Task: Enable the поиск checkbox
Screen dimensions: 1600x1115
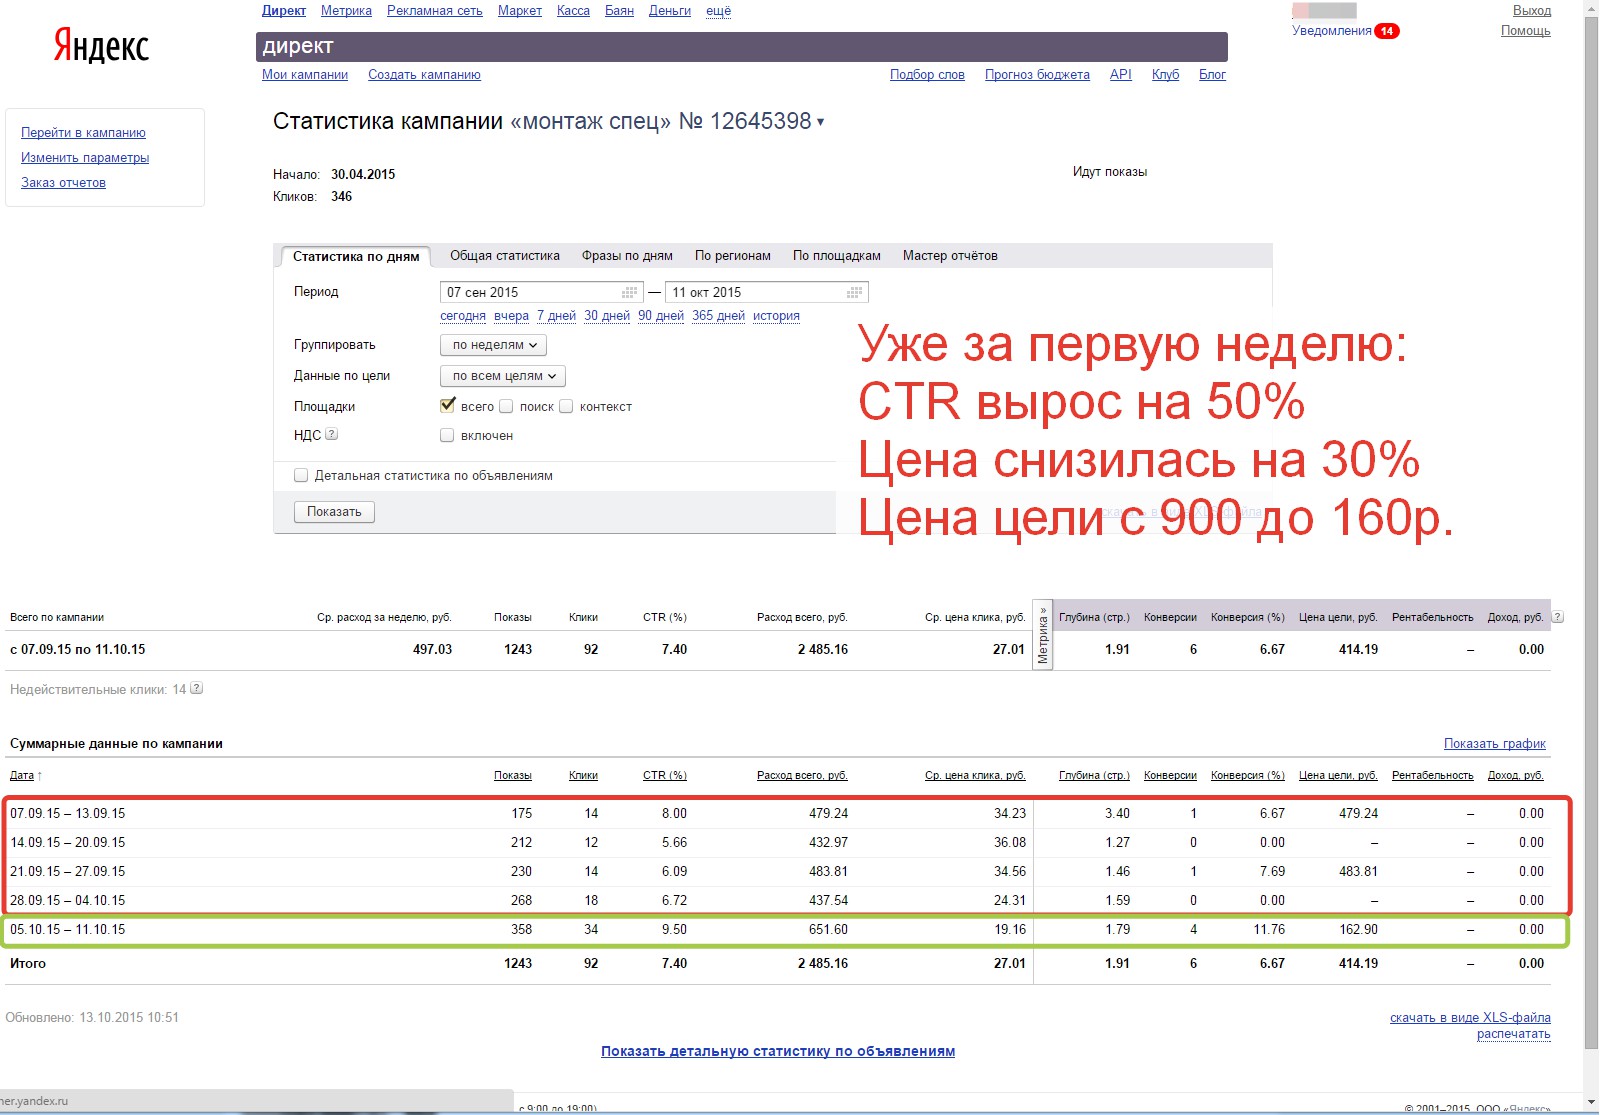Action: point(506,406)
